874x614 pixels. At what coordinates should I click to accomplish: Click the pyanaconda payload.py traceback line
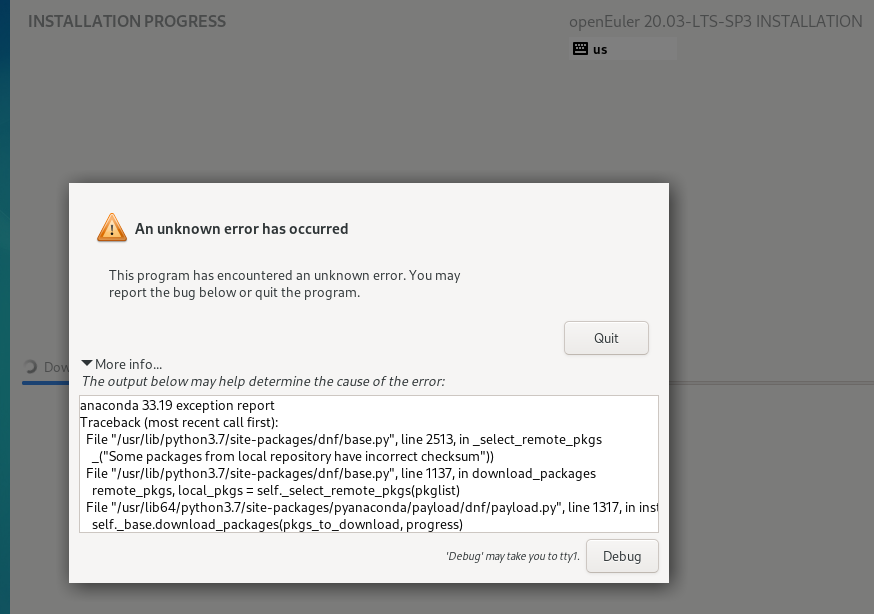click(x=372, y=507)
